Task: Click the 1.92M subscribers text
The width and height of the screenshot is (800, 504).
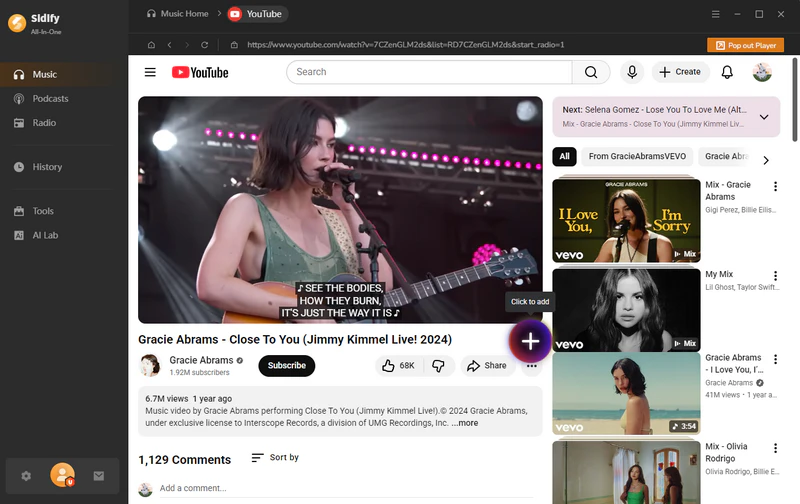Action: [199, 373]
